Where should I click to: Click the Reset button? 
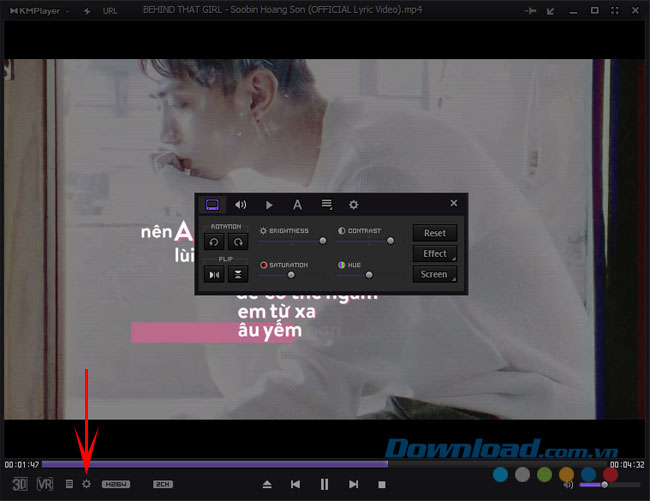[x=435, y=233]
